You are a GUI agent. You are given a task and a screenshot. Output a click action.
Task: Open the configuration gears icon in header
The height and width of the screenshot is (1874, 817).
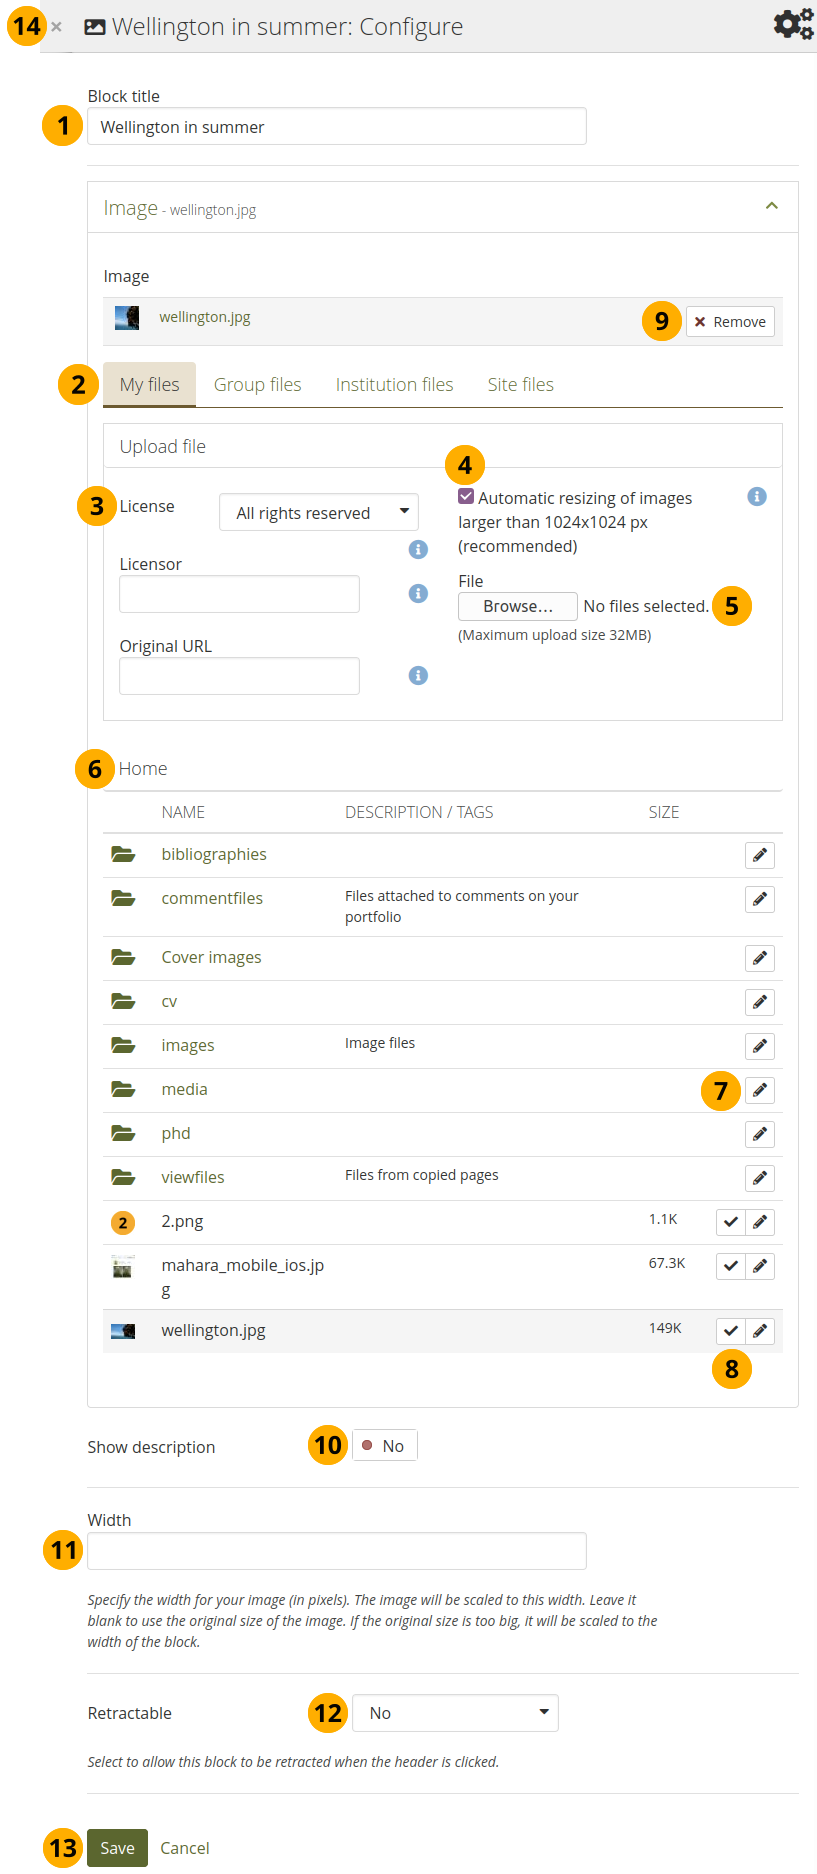793,25
